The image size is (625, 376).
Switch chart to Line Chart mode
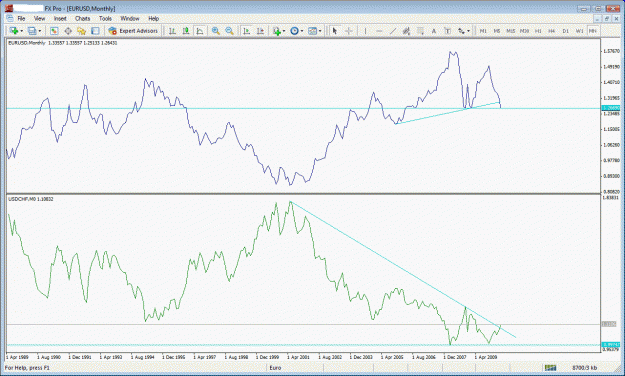[200, 31]
